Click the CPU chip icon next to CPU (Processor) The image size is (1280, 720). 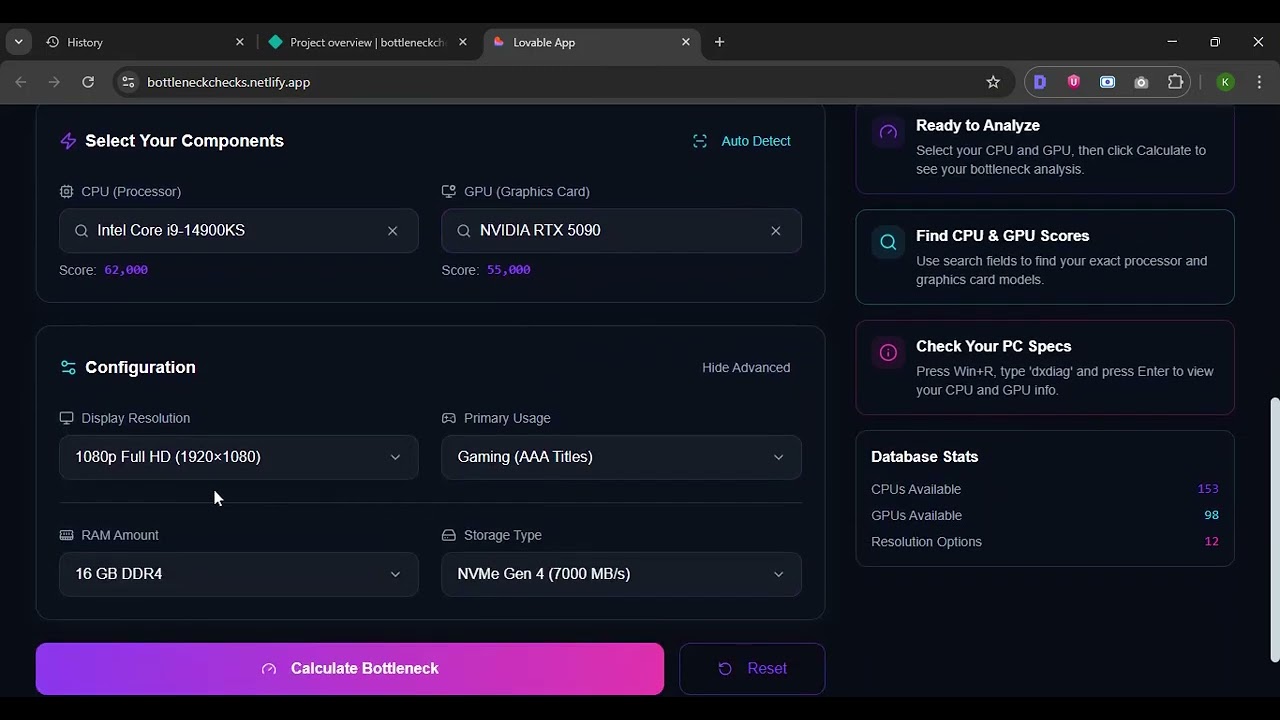coord(66,191)
